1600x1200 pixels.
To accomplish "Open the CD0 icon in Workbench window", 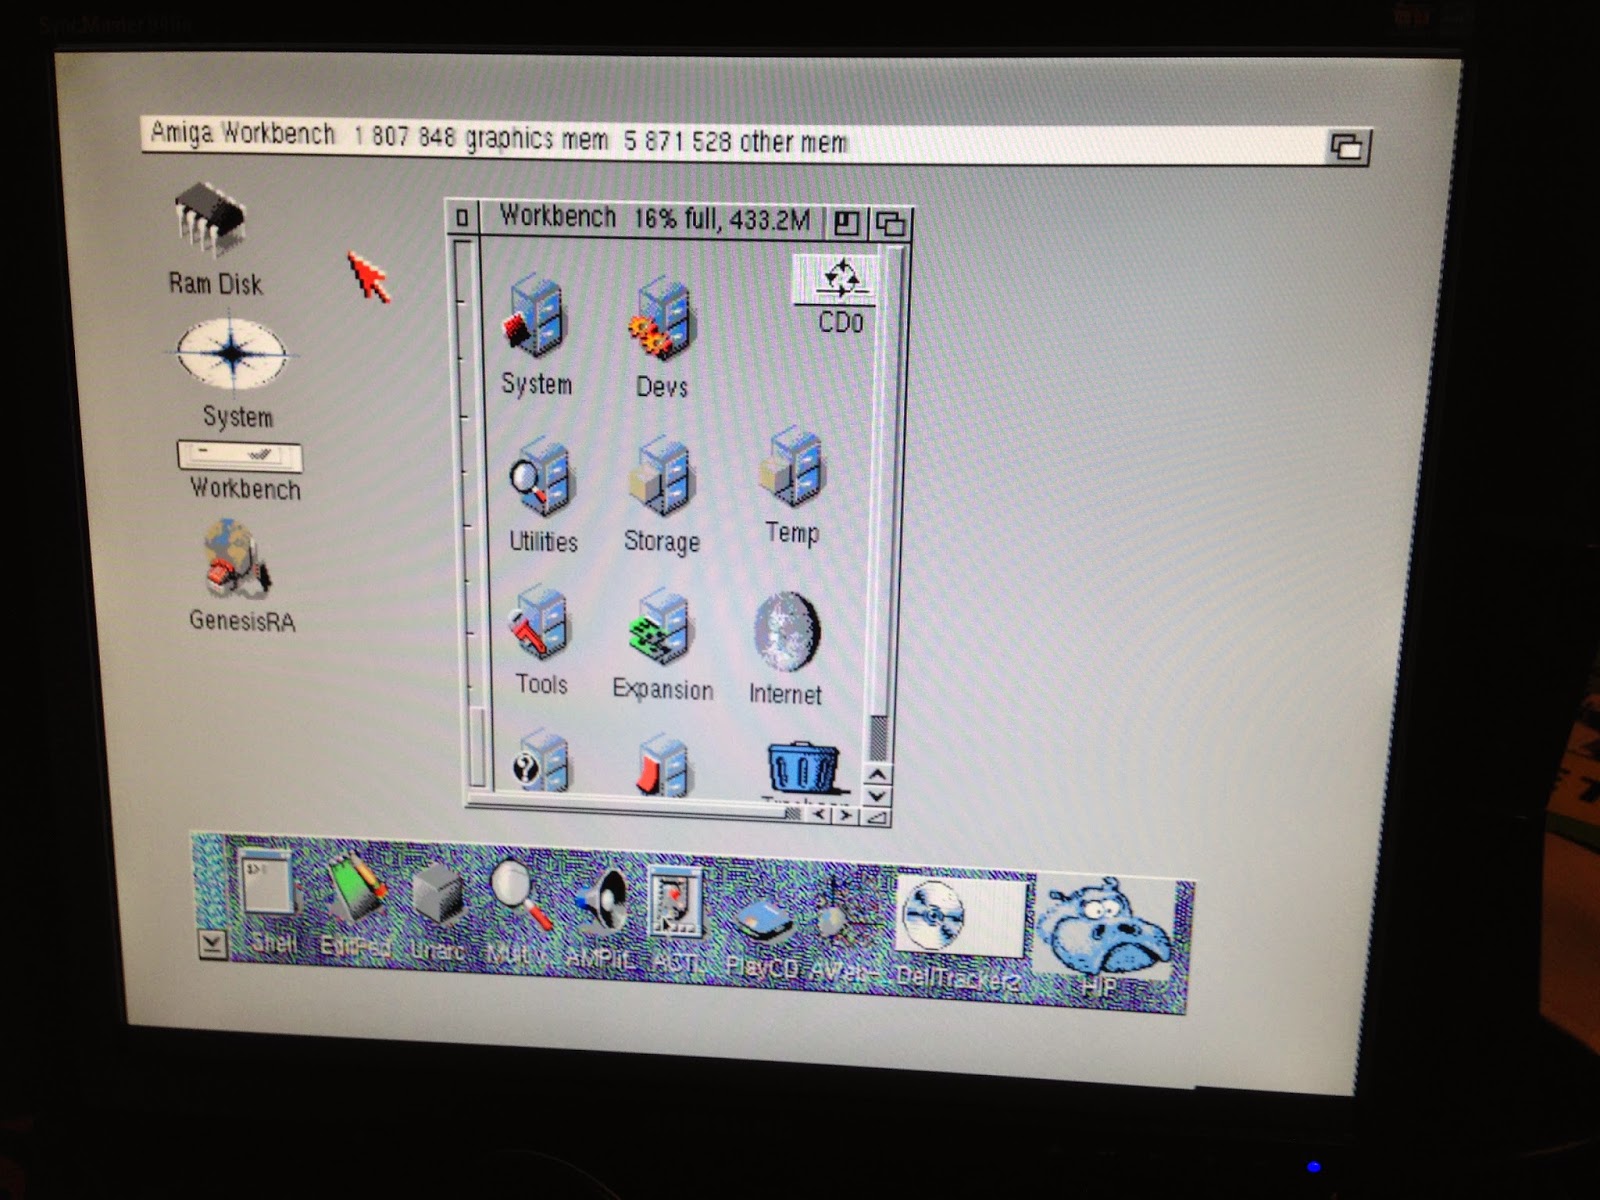I will pyautogui.click(x=838, y=279).
